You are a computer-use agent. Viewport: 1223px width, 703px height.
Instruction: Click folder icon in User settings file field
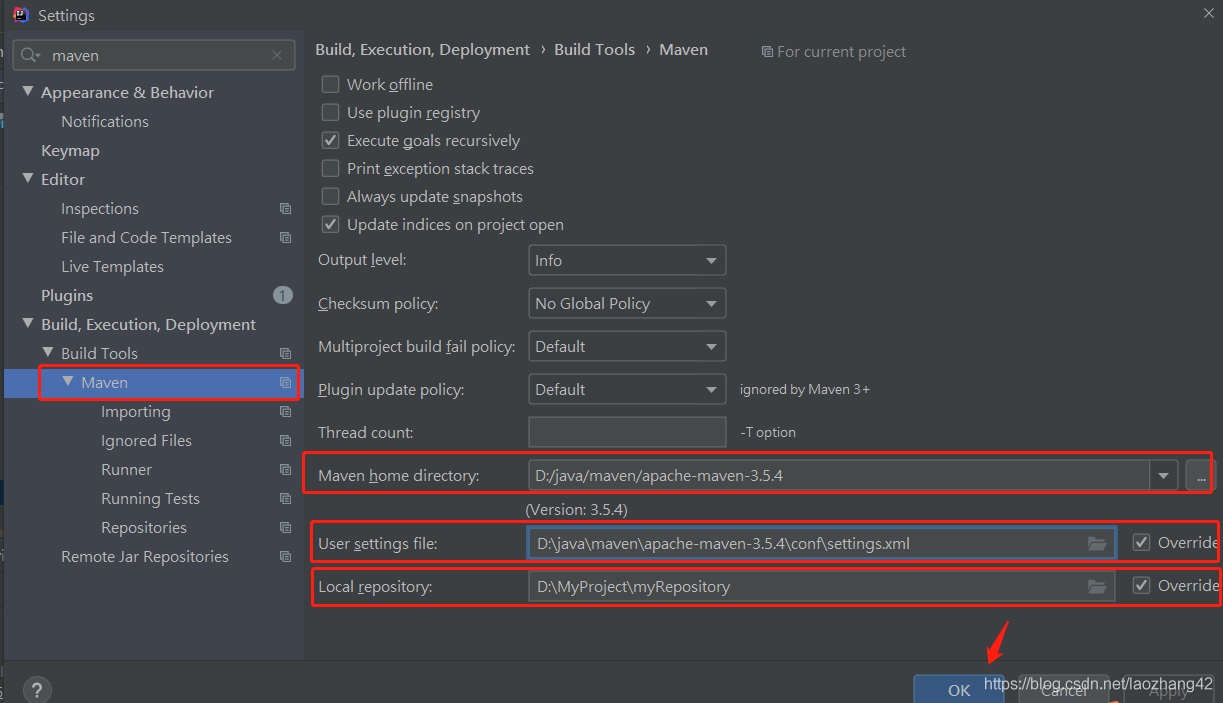point(1097,543)
